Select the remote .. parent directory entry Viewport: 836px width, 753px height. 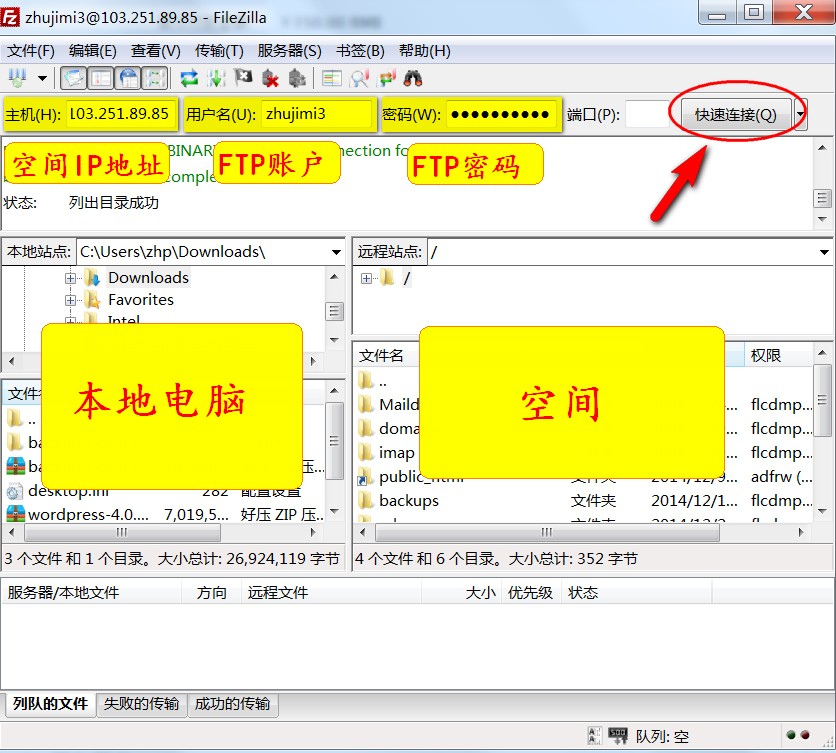click(x=383, y=381)
